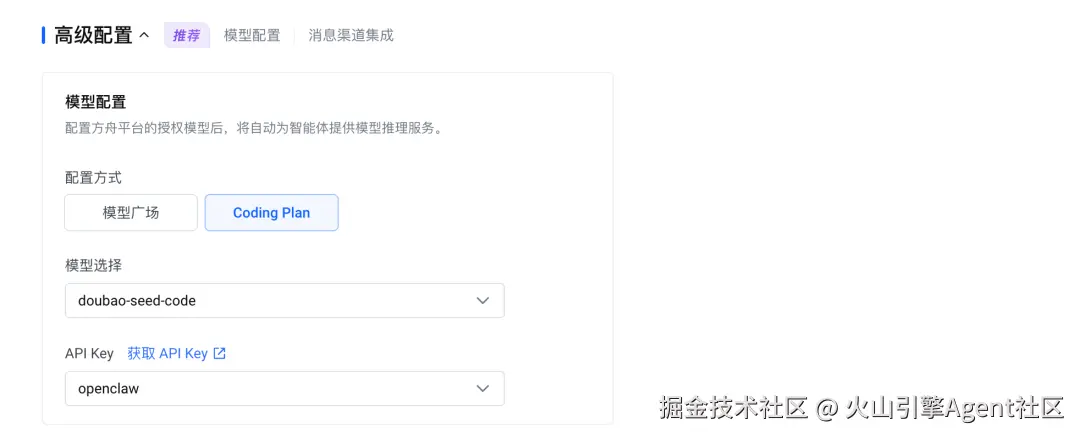Viewport: 1080px width, 439px height.
Task: Click the blue bar beside 高级配置
Action: [44, 35]
